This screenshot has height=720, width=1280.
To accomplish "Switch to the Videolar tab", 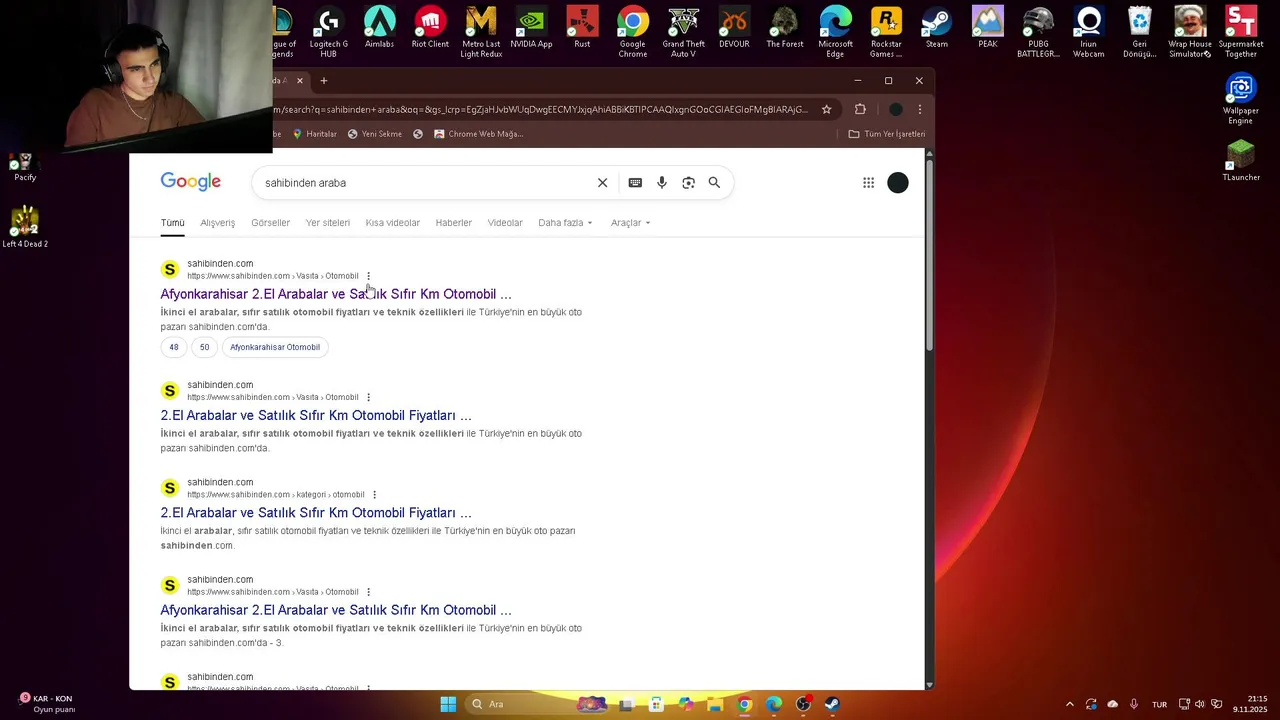I will point(505,223).
